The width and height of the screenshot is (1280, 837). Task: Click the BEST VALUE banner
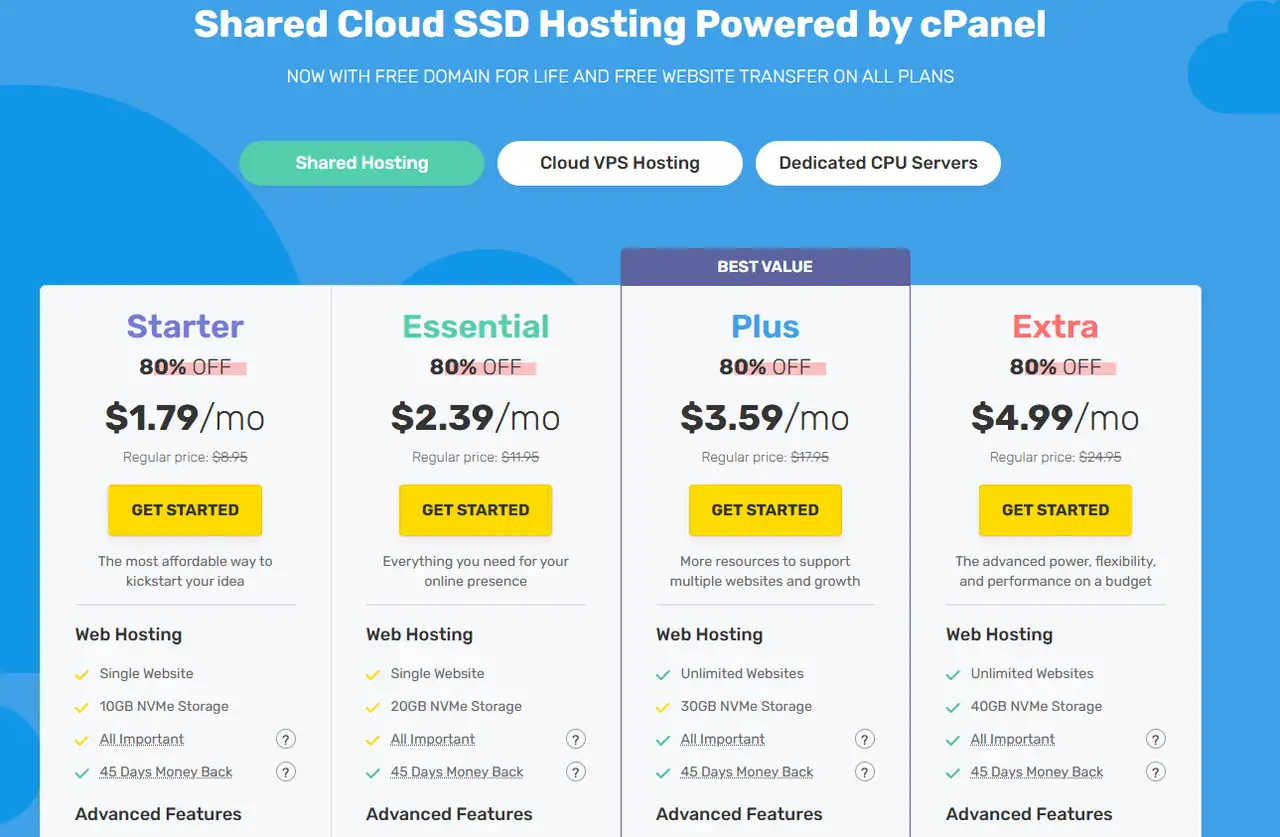[765, 267]
